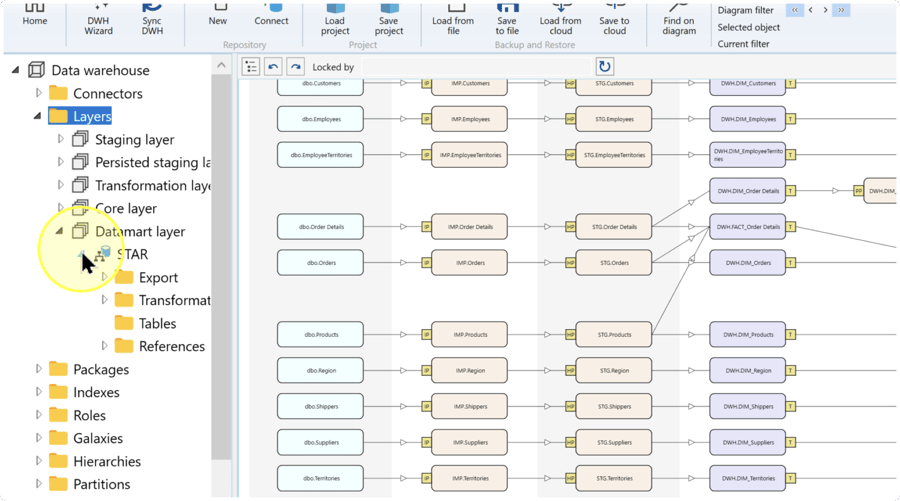Go to next diagram filter
900x501 pixels.
click(825, 10)
